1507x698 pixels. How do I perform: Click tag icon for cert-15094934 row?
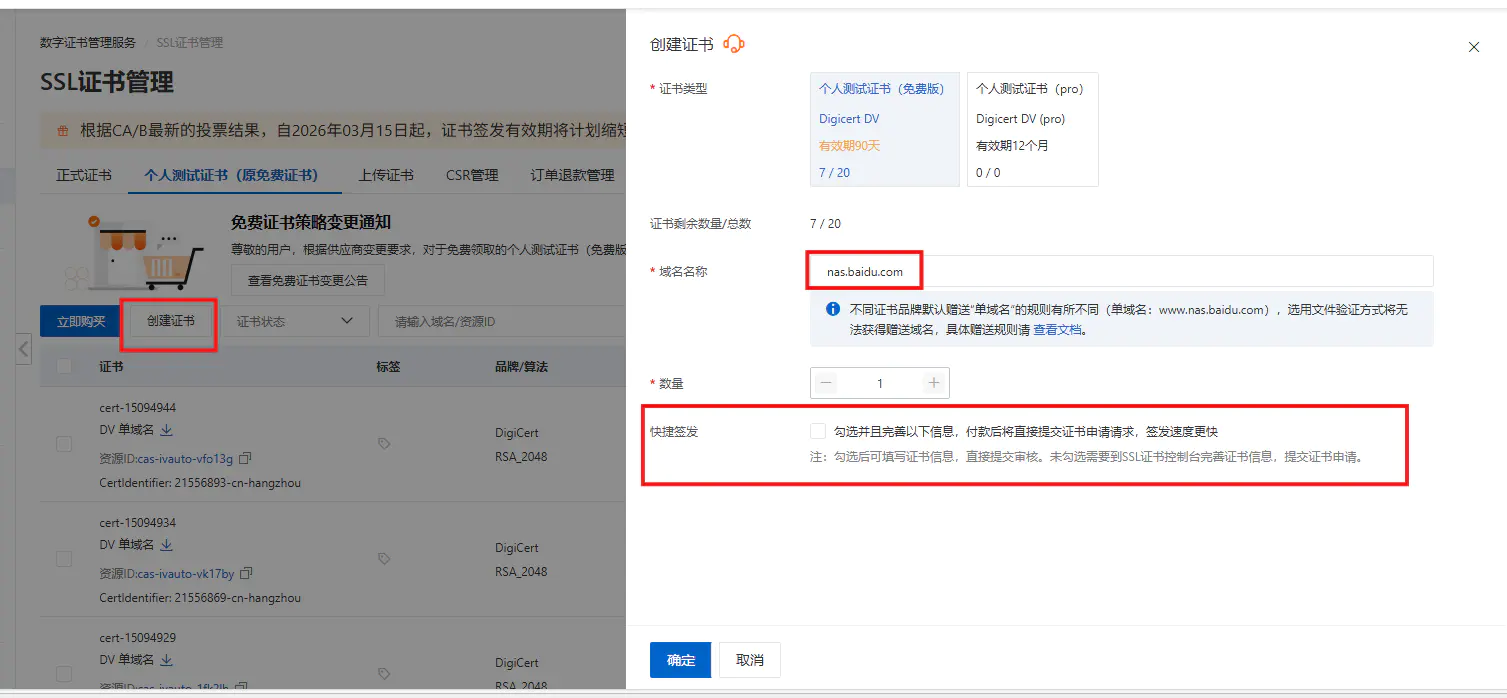point(384,558)
